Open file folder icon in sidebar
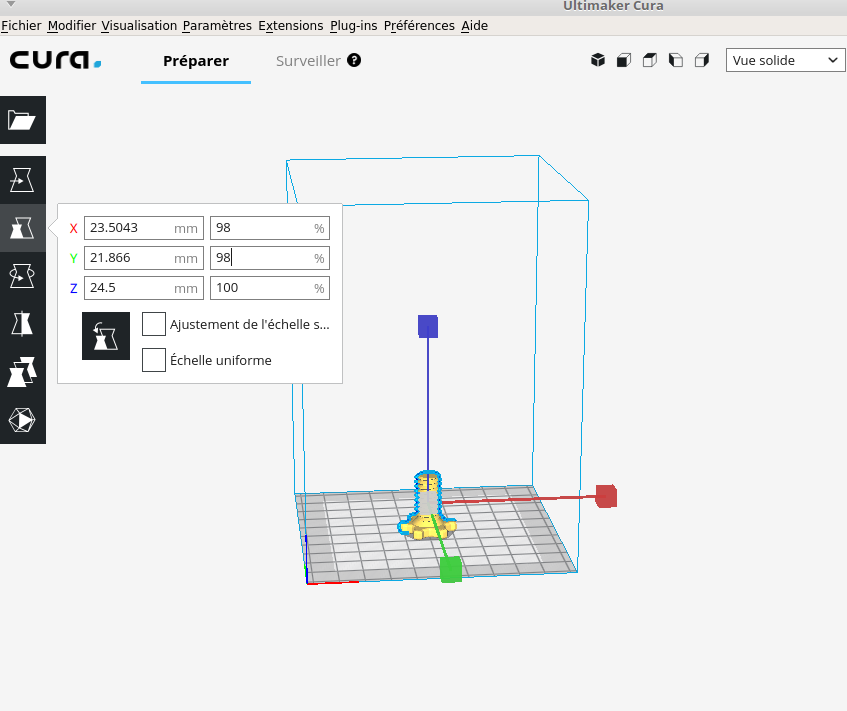Screen dimensions: 847x711 click(23, 120)
